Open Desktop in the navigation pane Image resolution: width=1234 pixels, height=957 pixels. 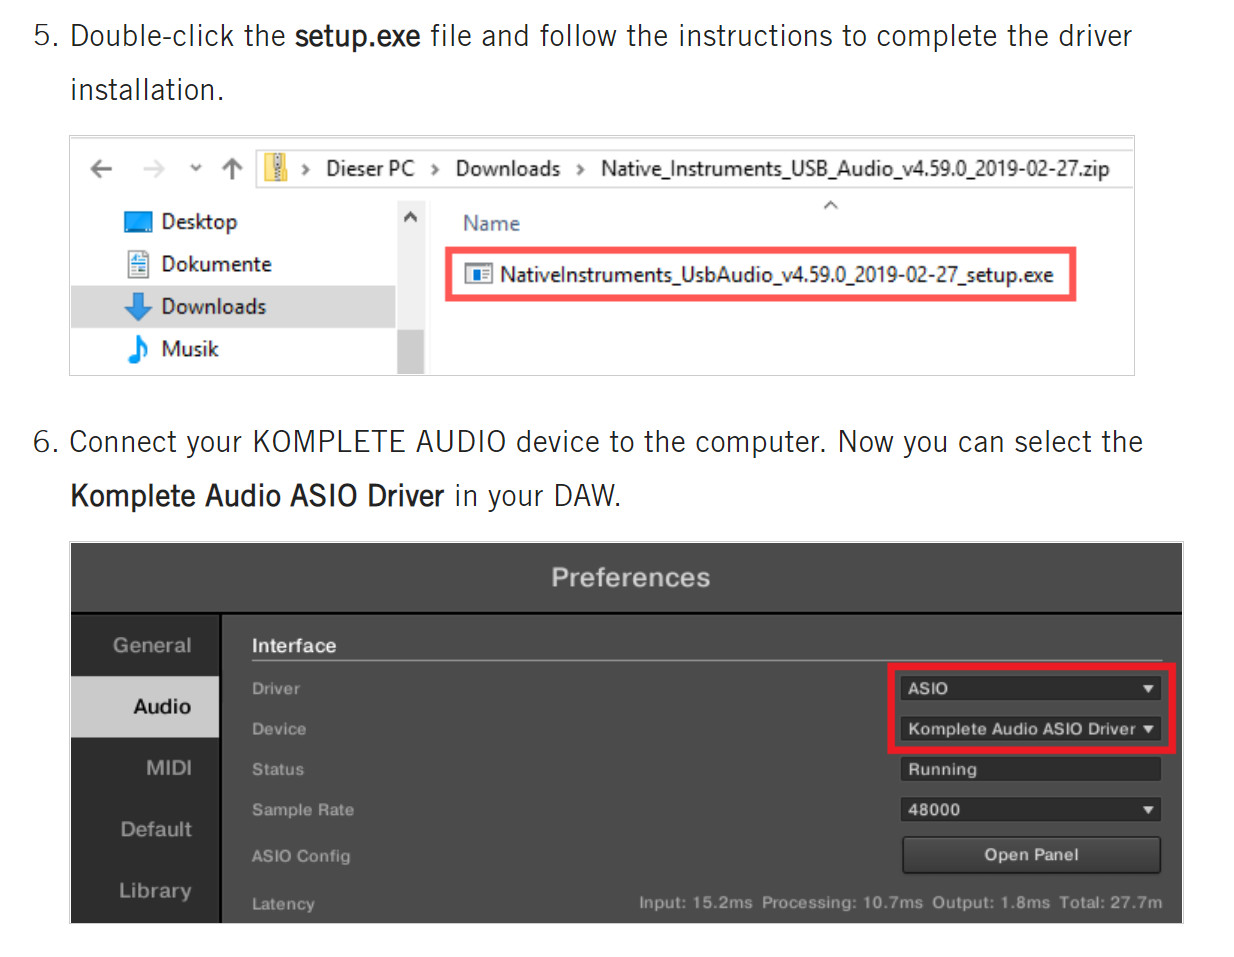click(x=199, y=222)
